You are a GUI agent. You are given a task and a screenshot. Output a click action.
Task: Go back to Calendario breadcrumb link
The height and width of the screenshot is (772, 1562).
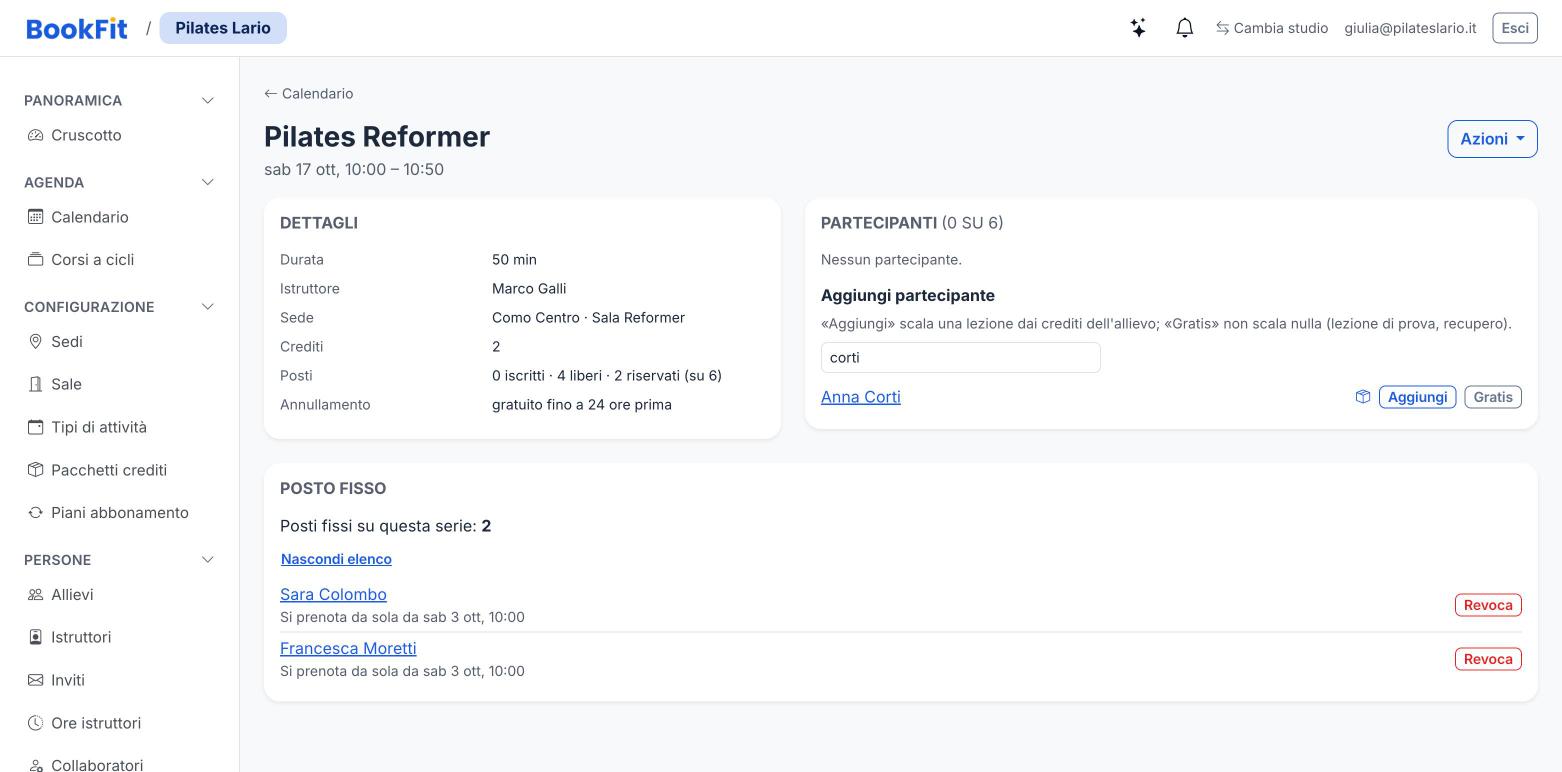coord(309,93)
